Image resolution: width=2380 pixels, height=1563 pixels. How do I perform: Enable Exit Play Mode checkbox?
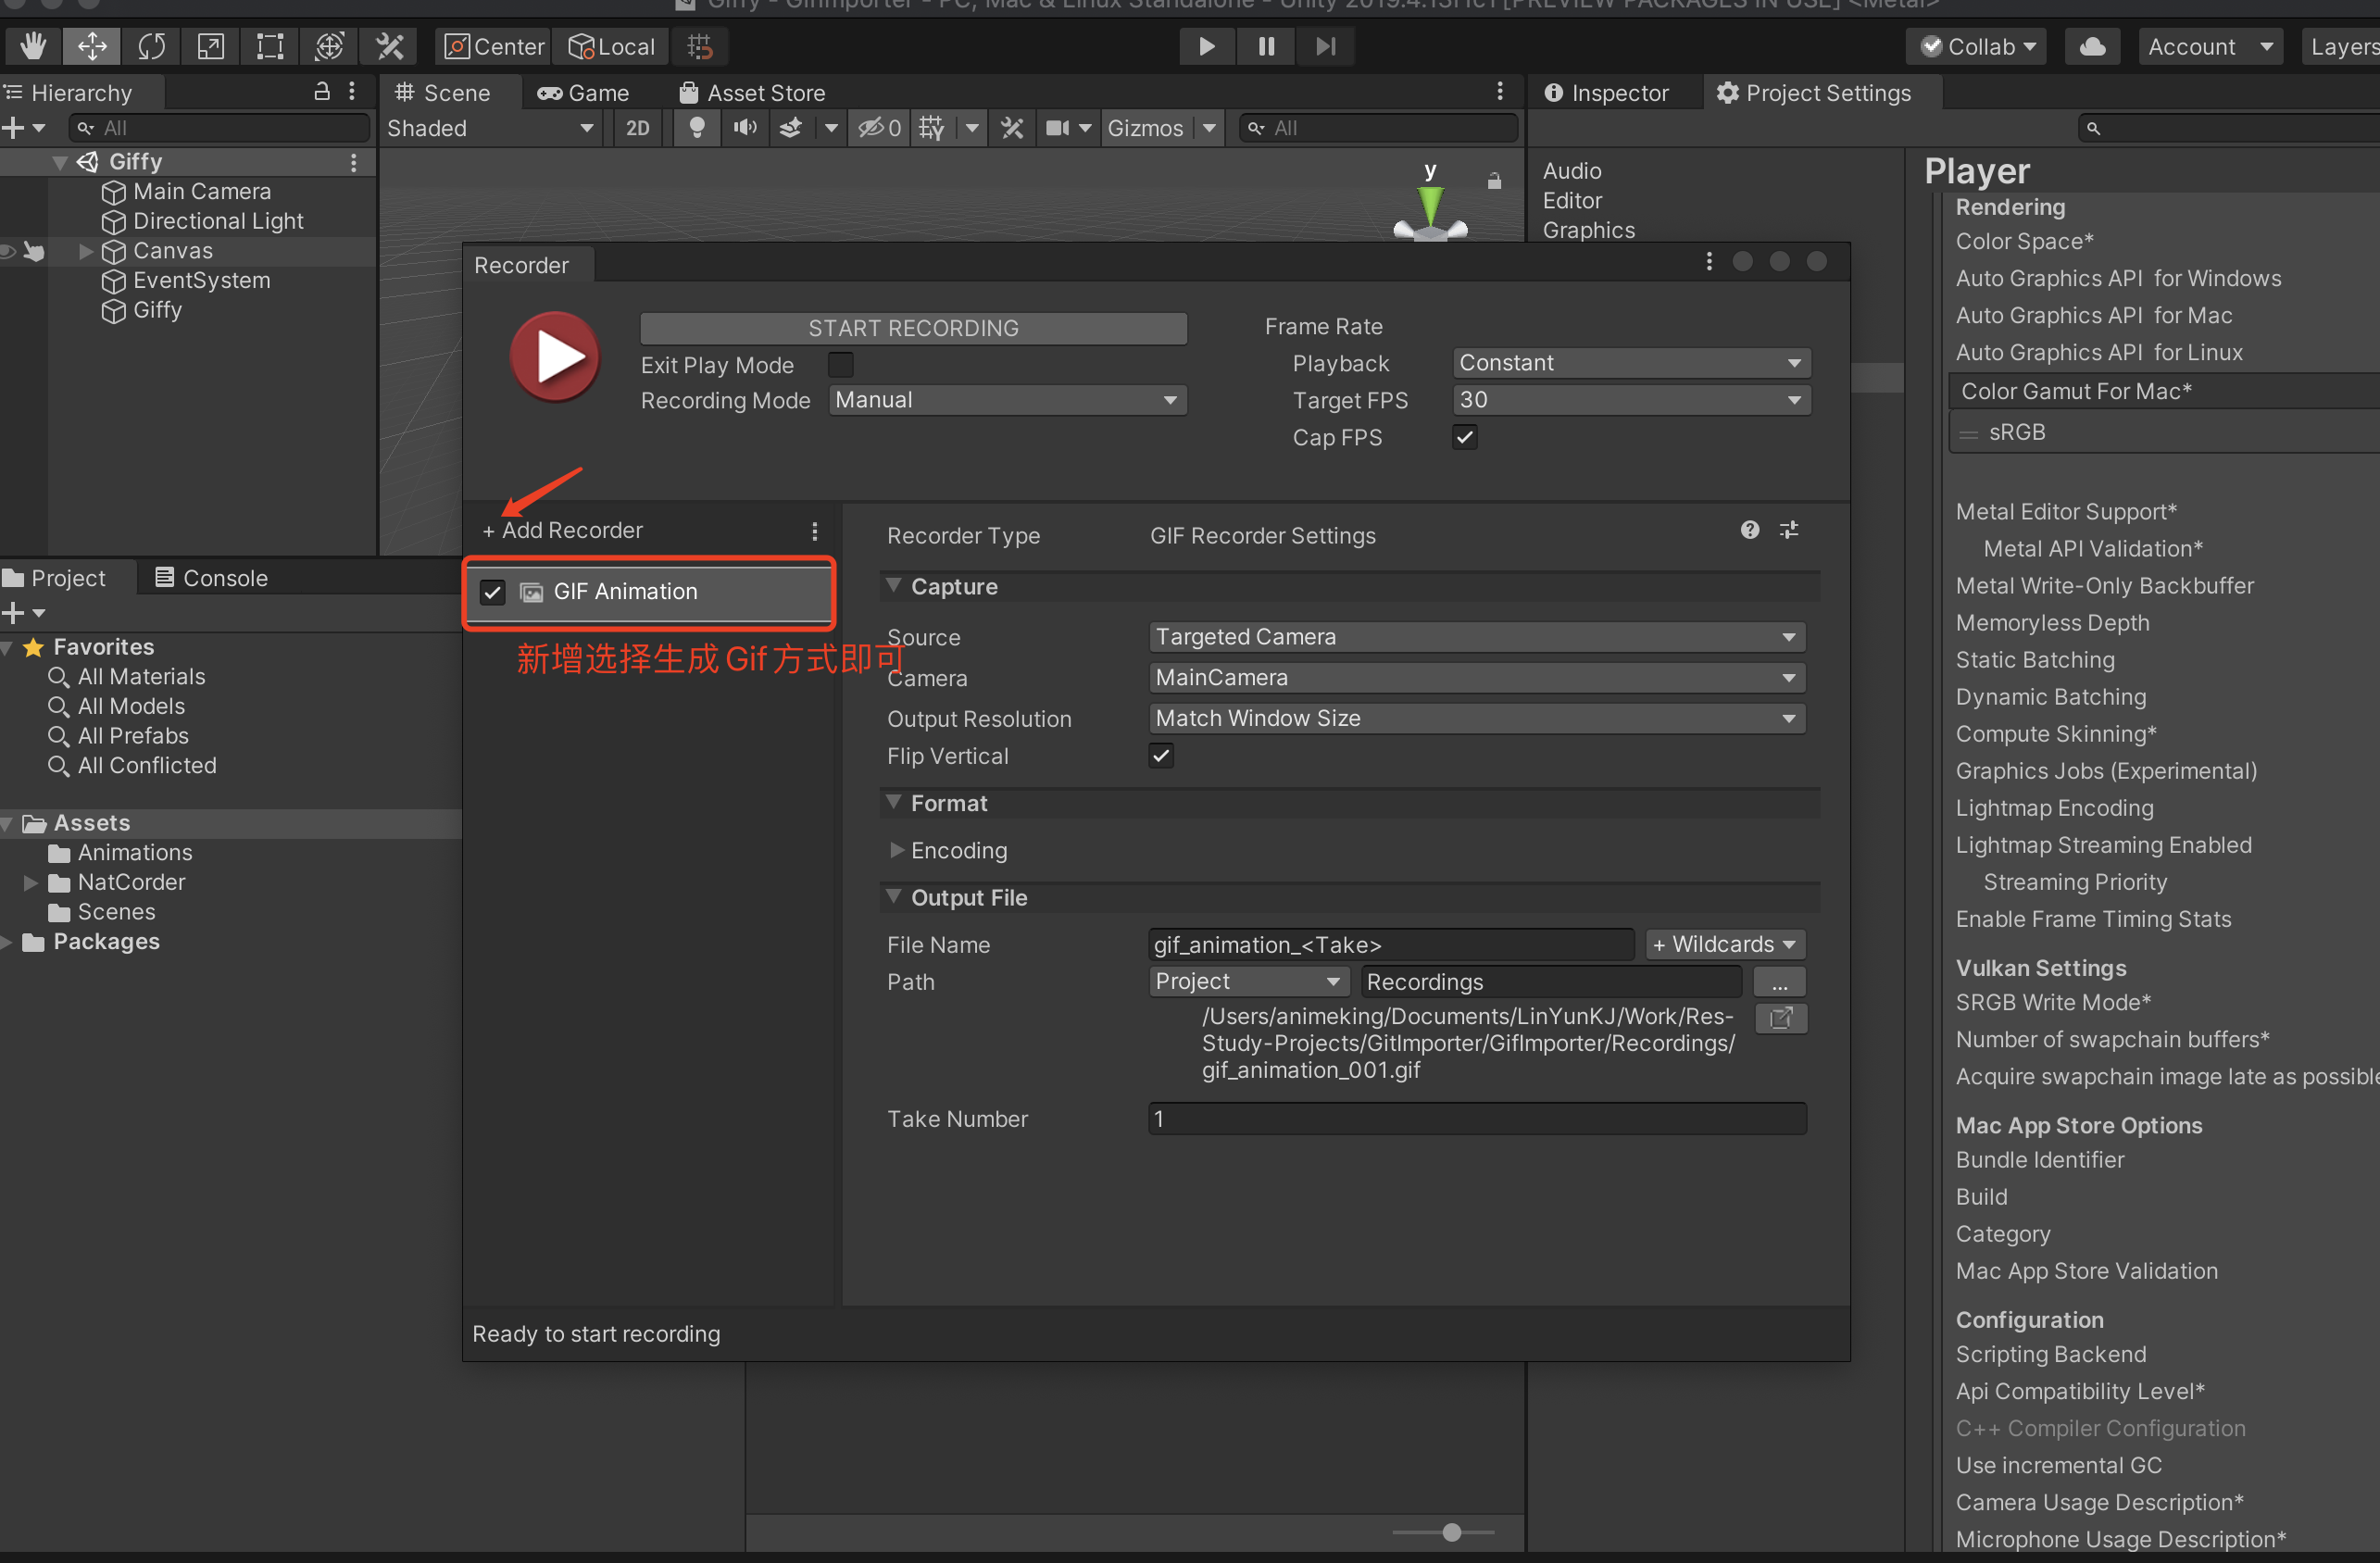coord(841,365)
